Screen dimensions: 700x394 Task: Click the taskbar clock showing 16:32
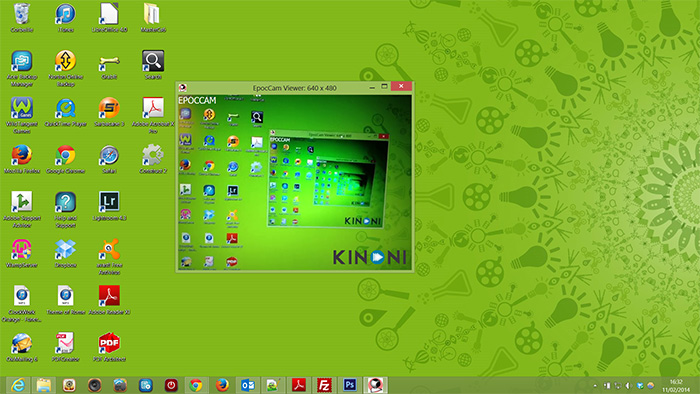pos(676,386)
